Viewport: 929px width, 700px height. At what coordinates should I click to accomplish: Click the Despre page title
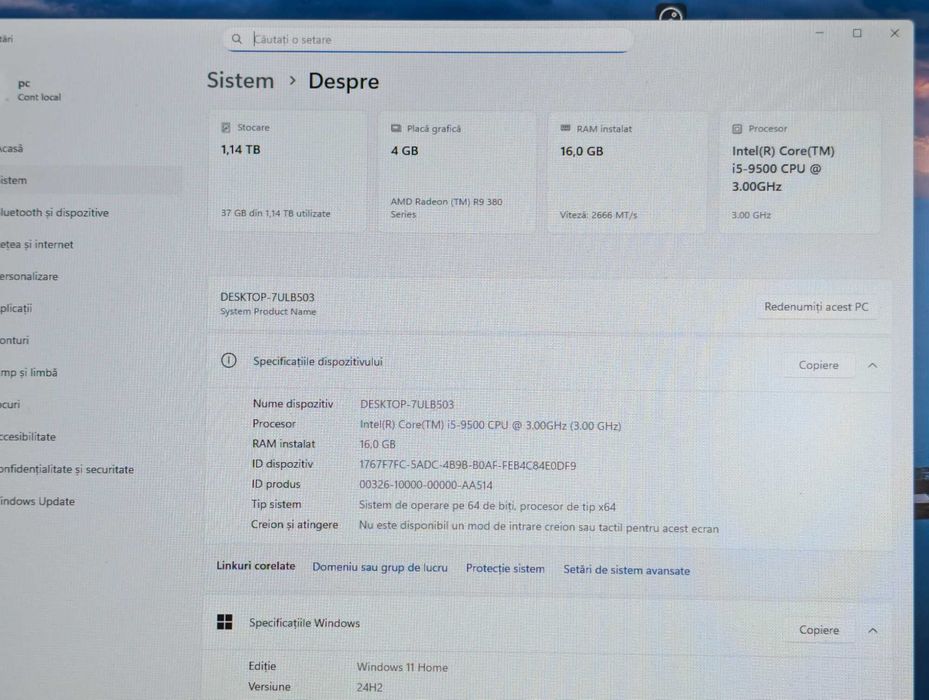[x=344, y=81]
